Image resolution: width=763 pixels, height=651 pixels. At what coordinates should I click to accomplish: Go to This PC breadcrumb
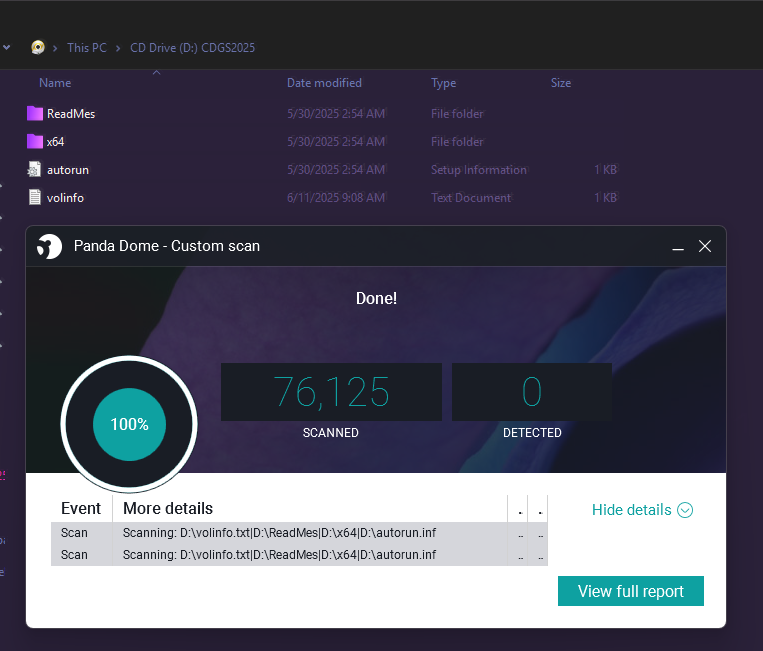pos(87,48)
